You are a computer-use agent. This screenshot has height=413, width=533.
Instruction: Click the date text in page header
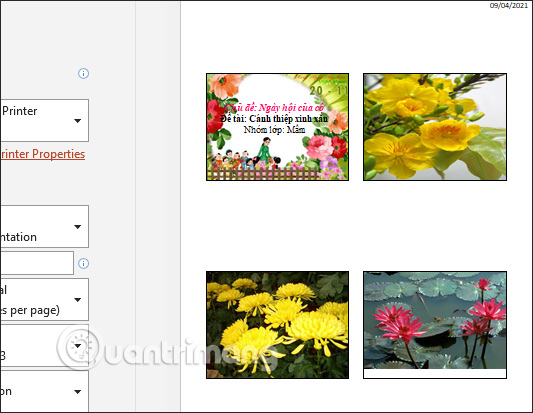click(509, 5)
